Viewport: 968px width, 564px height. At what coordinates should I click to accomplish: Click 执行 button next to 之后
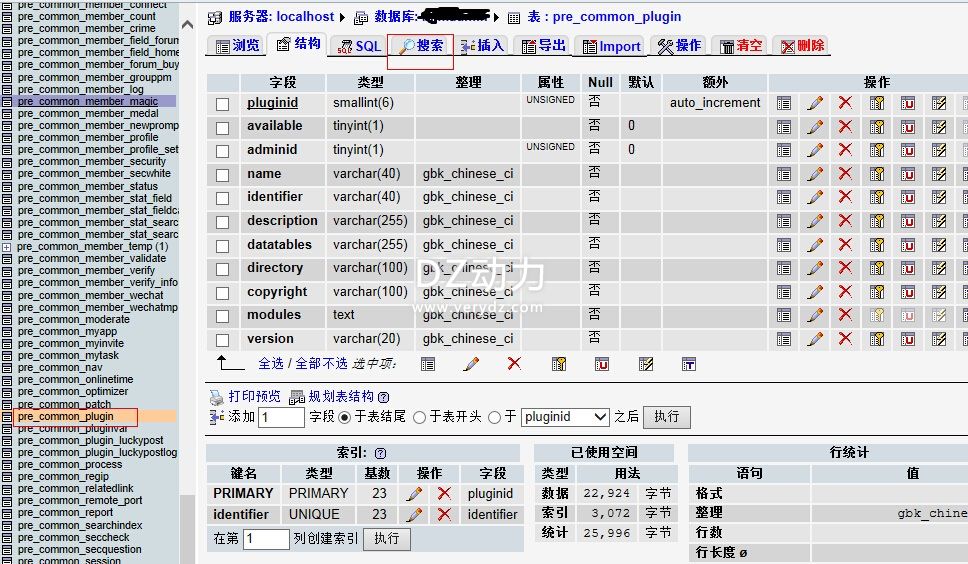[x=667, y=417]
